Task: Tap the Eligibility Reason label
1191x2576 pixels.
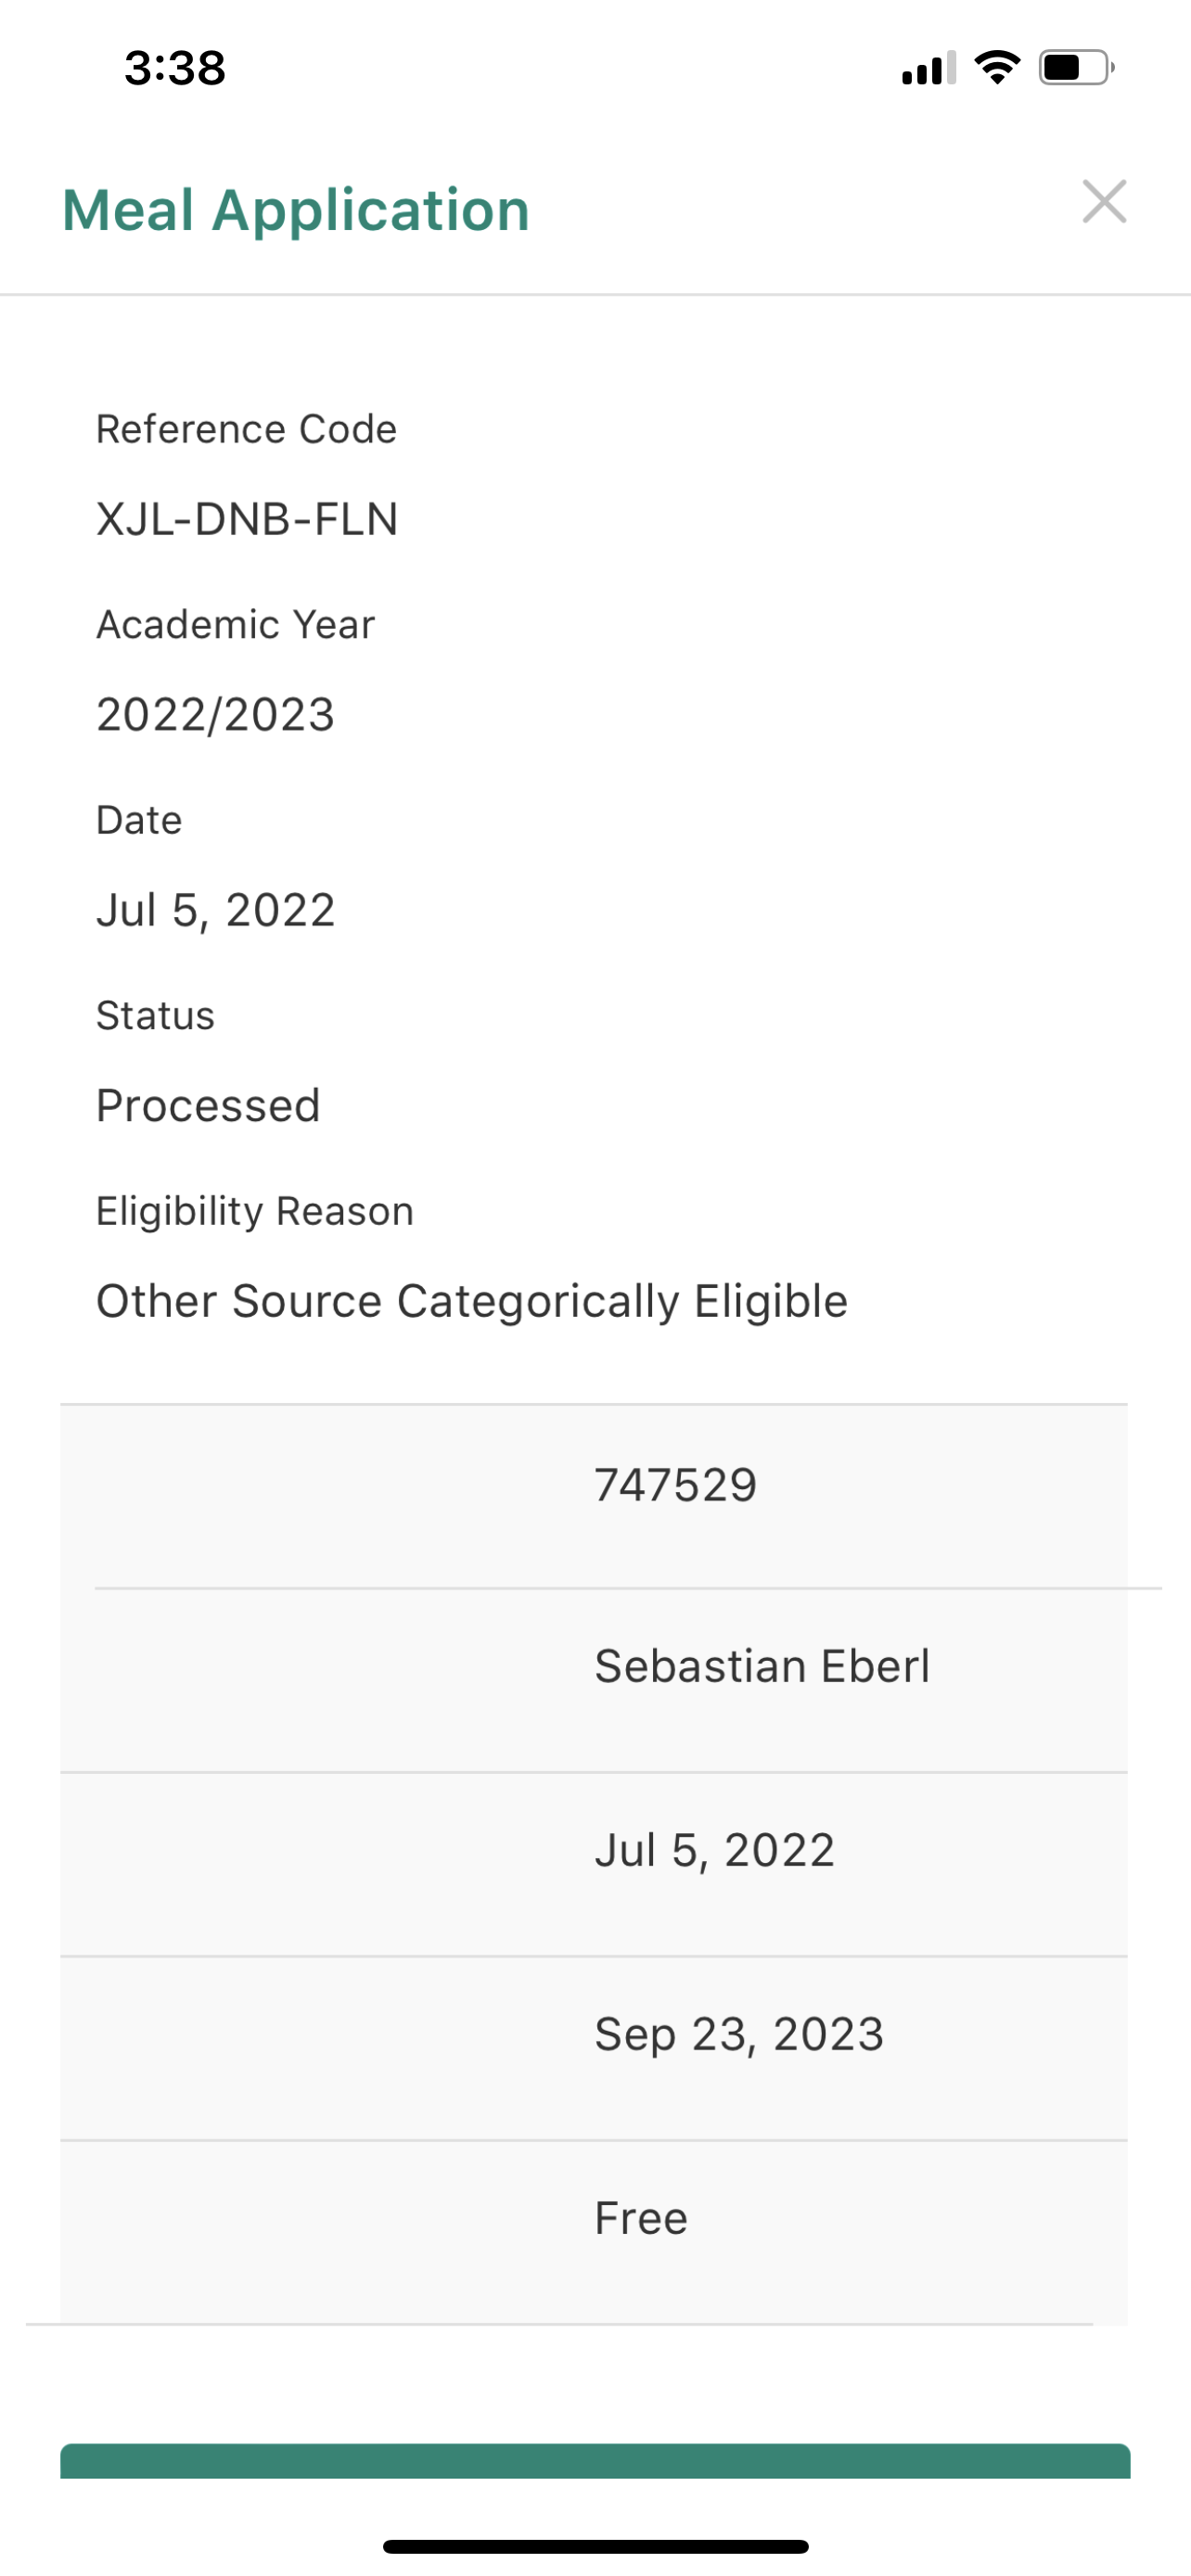Action: [x=255, y=1211]
